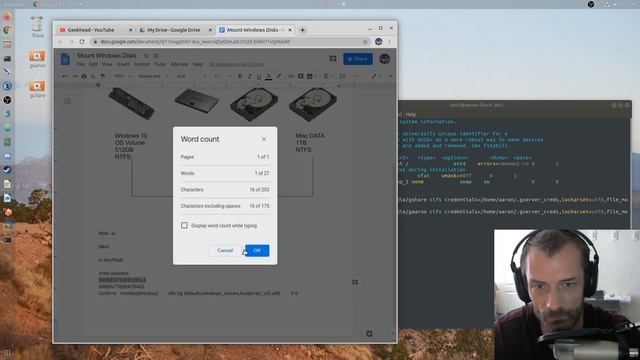Viewport: 640px width, 360px height.
Task: Print the document from the toolbar
Action: (84, 76)
